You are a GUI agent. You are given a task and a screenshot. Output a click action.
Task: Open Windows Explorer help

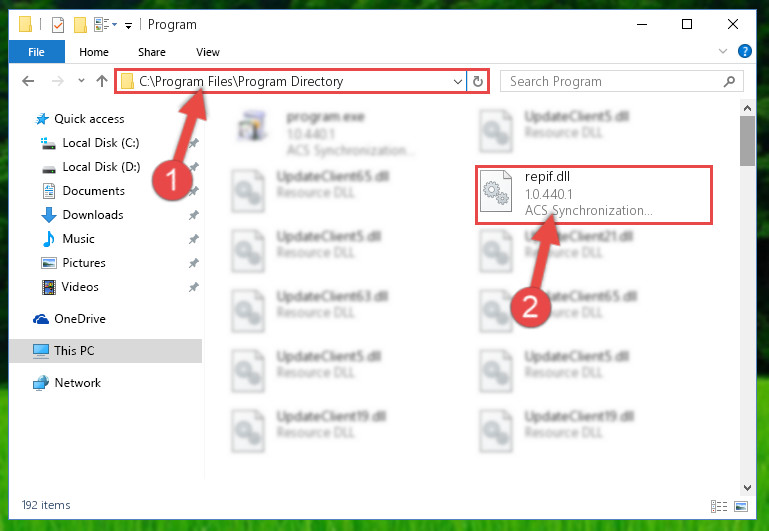(744, 51)
